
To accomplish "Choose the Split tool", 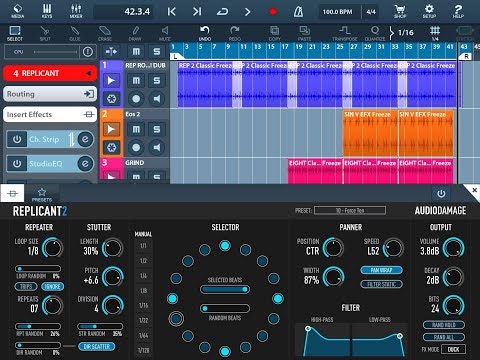I will 45,33.
